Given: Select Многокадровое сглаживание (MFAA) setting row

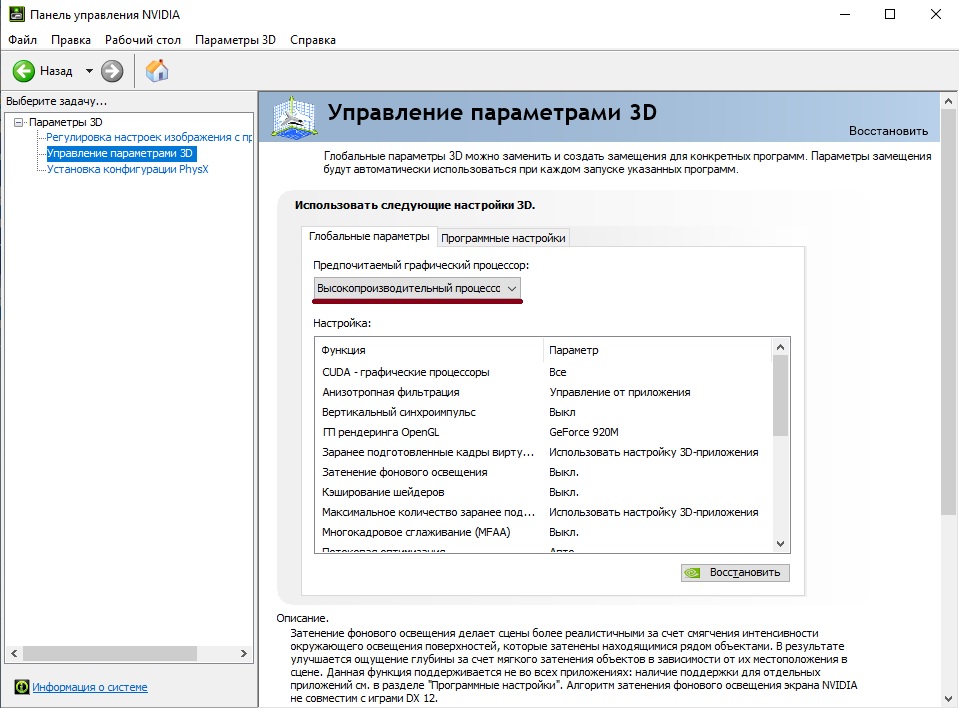Looking at the screenshot, I should [x=543, y=533].
